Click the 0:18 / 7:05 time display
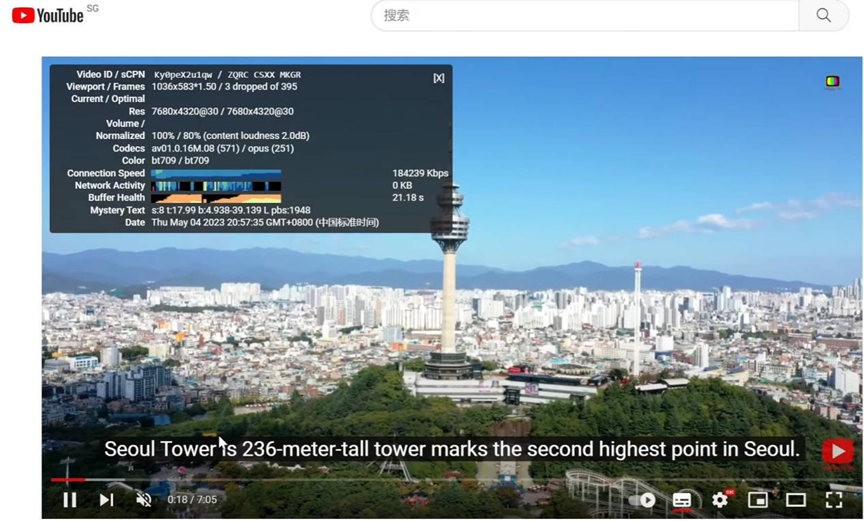 tap(192, 499)
